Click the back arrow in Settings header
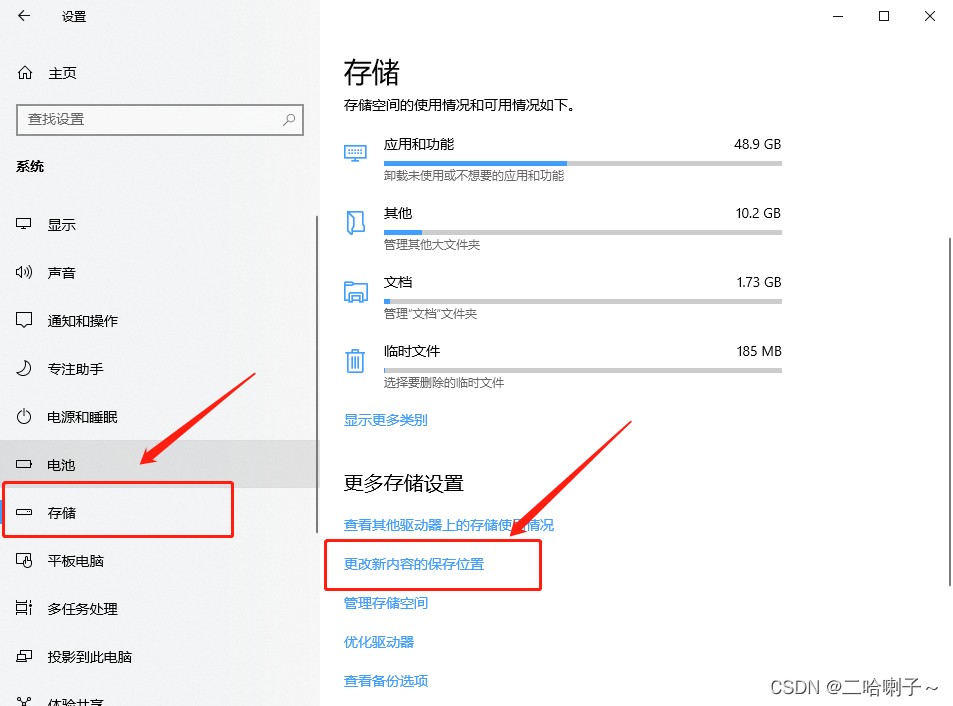The height and width of the screenshot is (706, 953). 24,16
